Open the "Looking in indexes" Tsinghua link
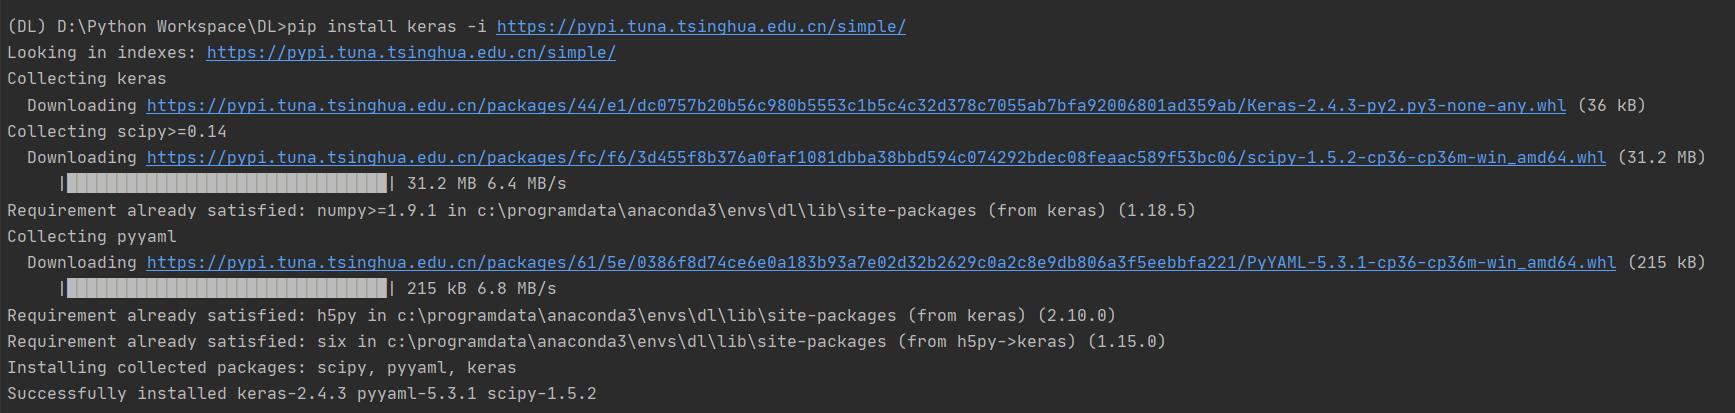1735x413 pixels. click(x=411, y=53)
